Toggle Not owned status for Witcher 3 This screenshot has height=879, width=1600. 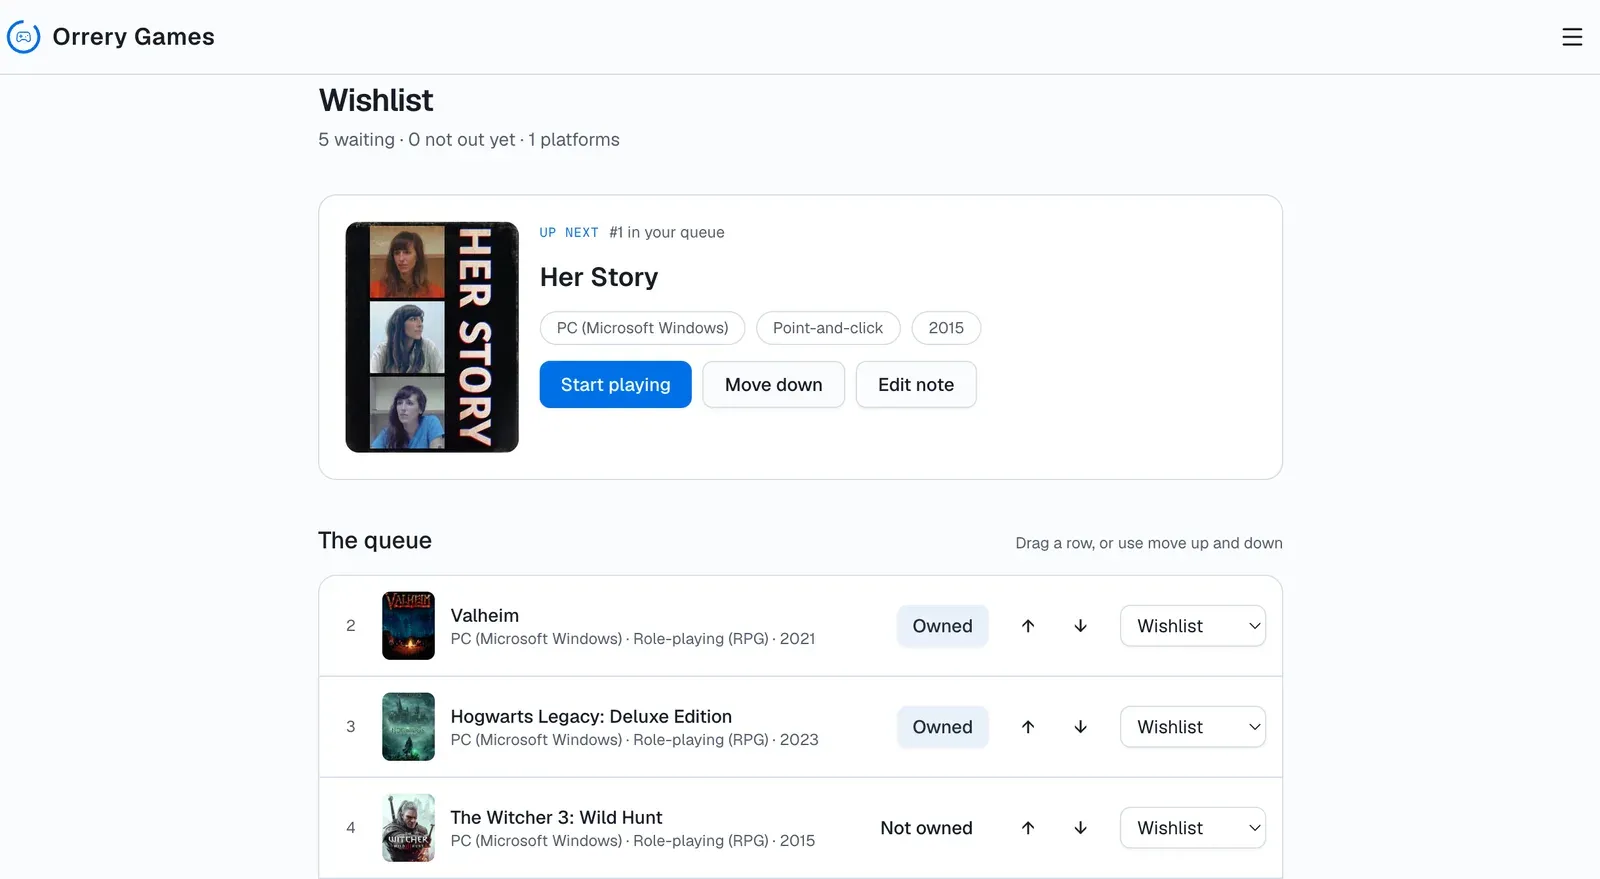(926, 828)
